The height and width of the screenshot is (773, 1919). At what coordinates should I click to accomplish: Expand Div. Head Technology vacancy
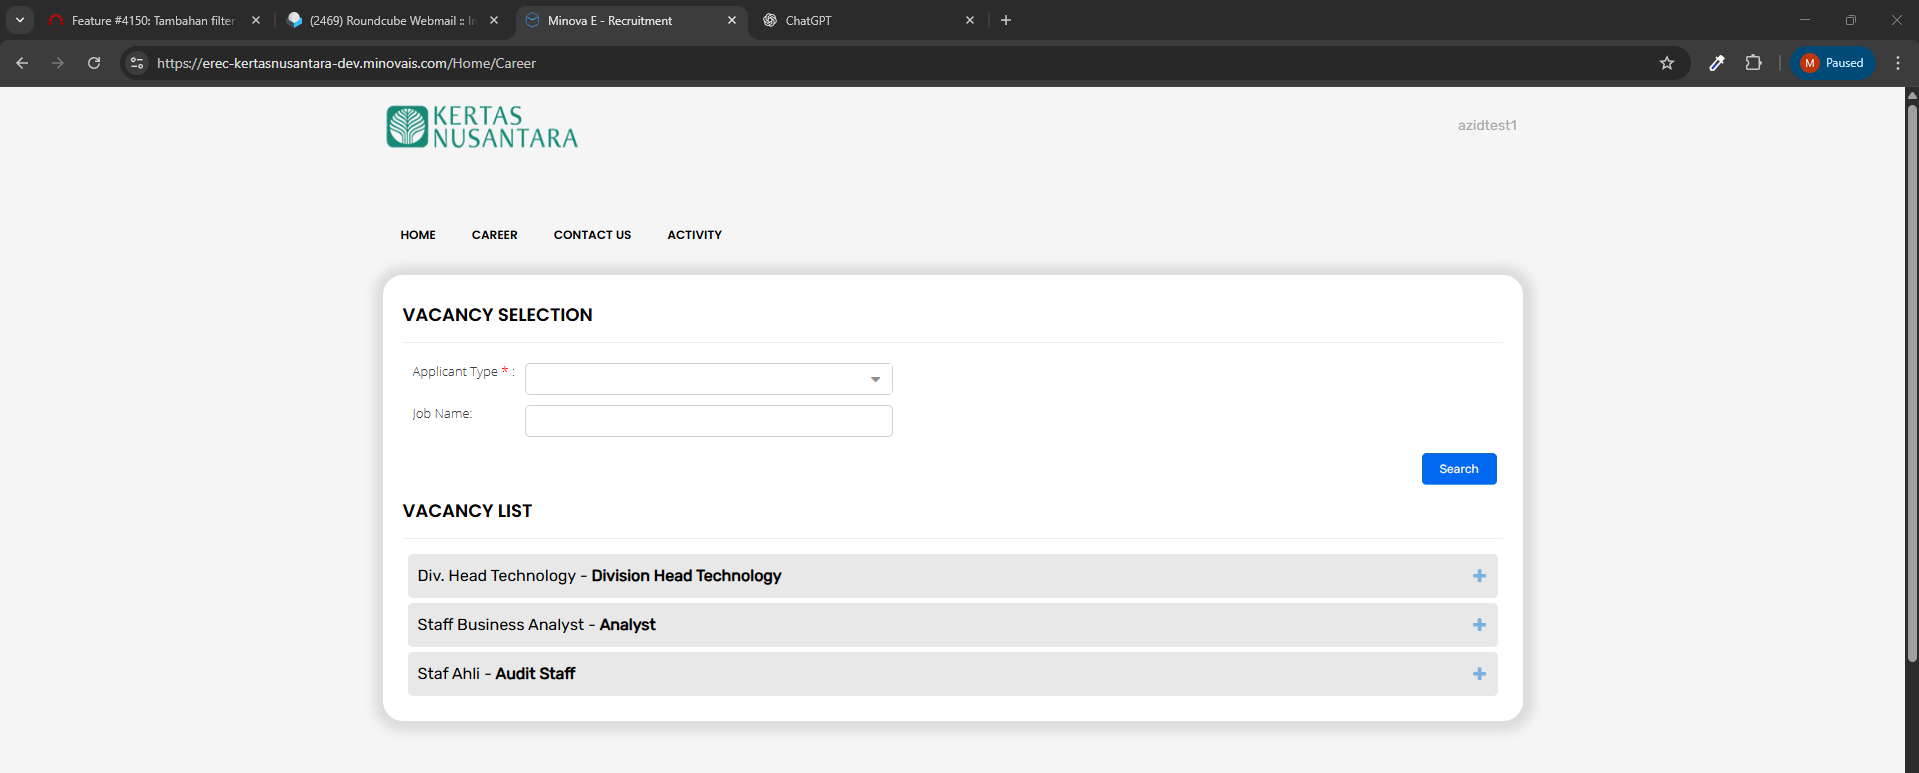coord(1478,576)
